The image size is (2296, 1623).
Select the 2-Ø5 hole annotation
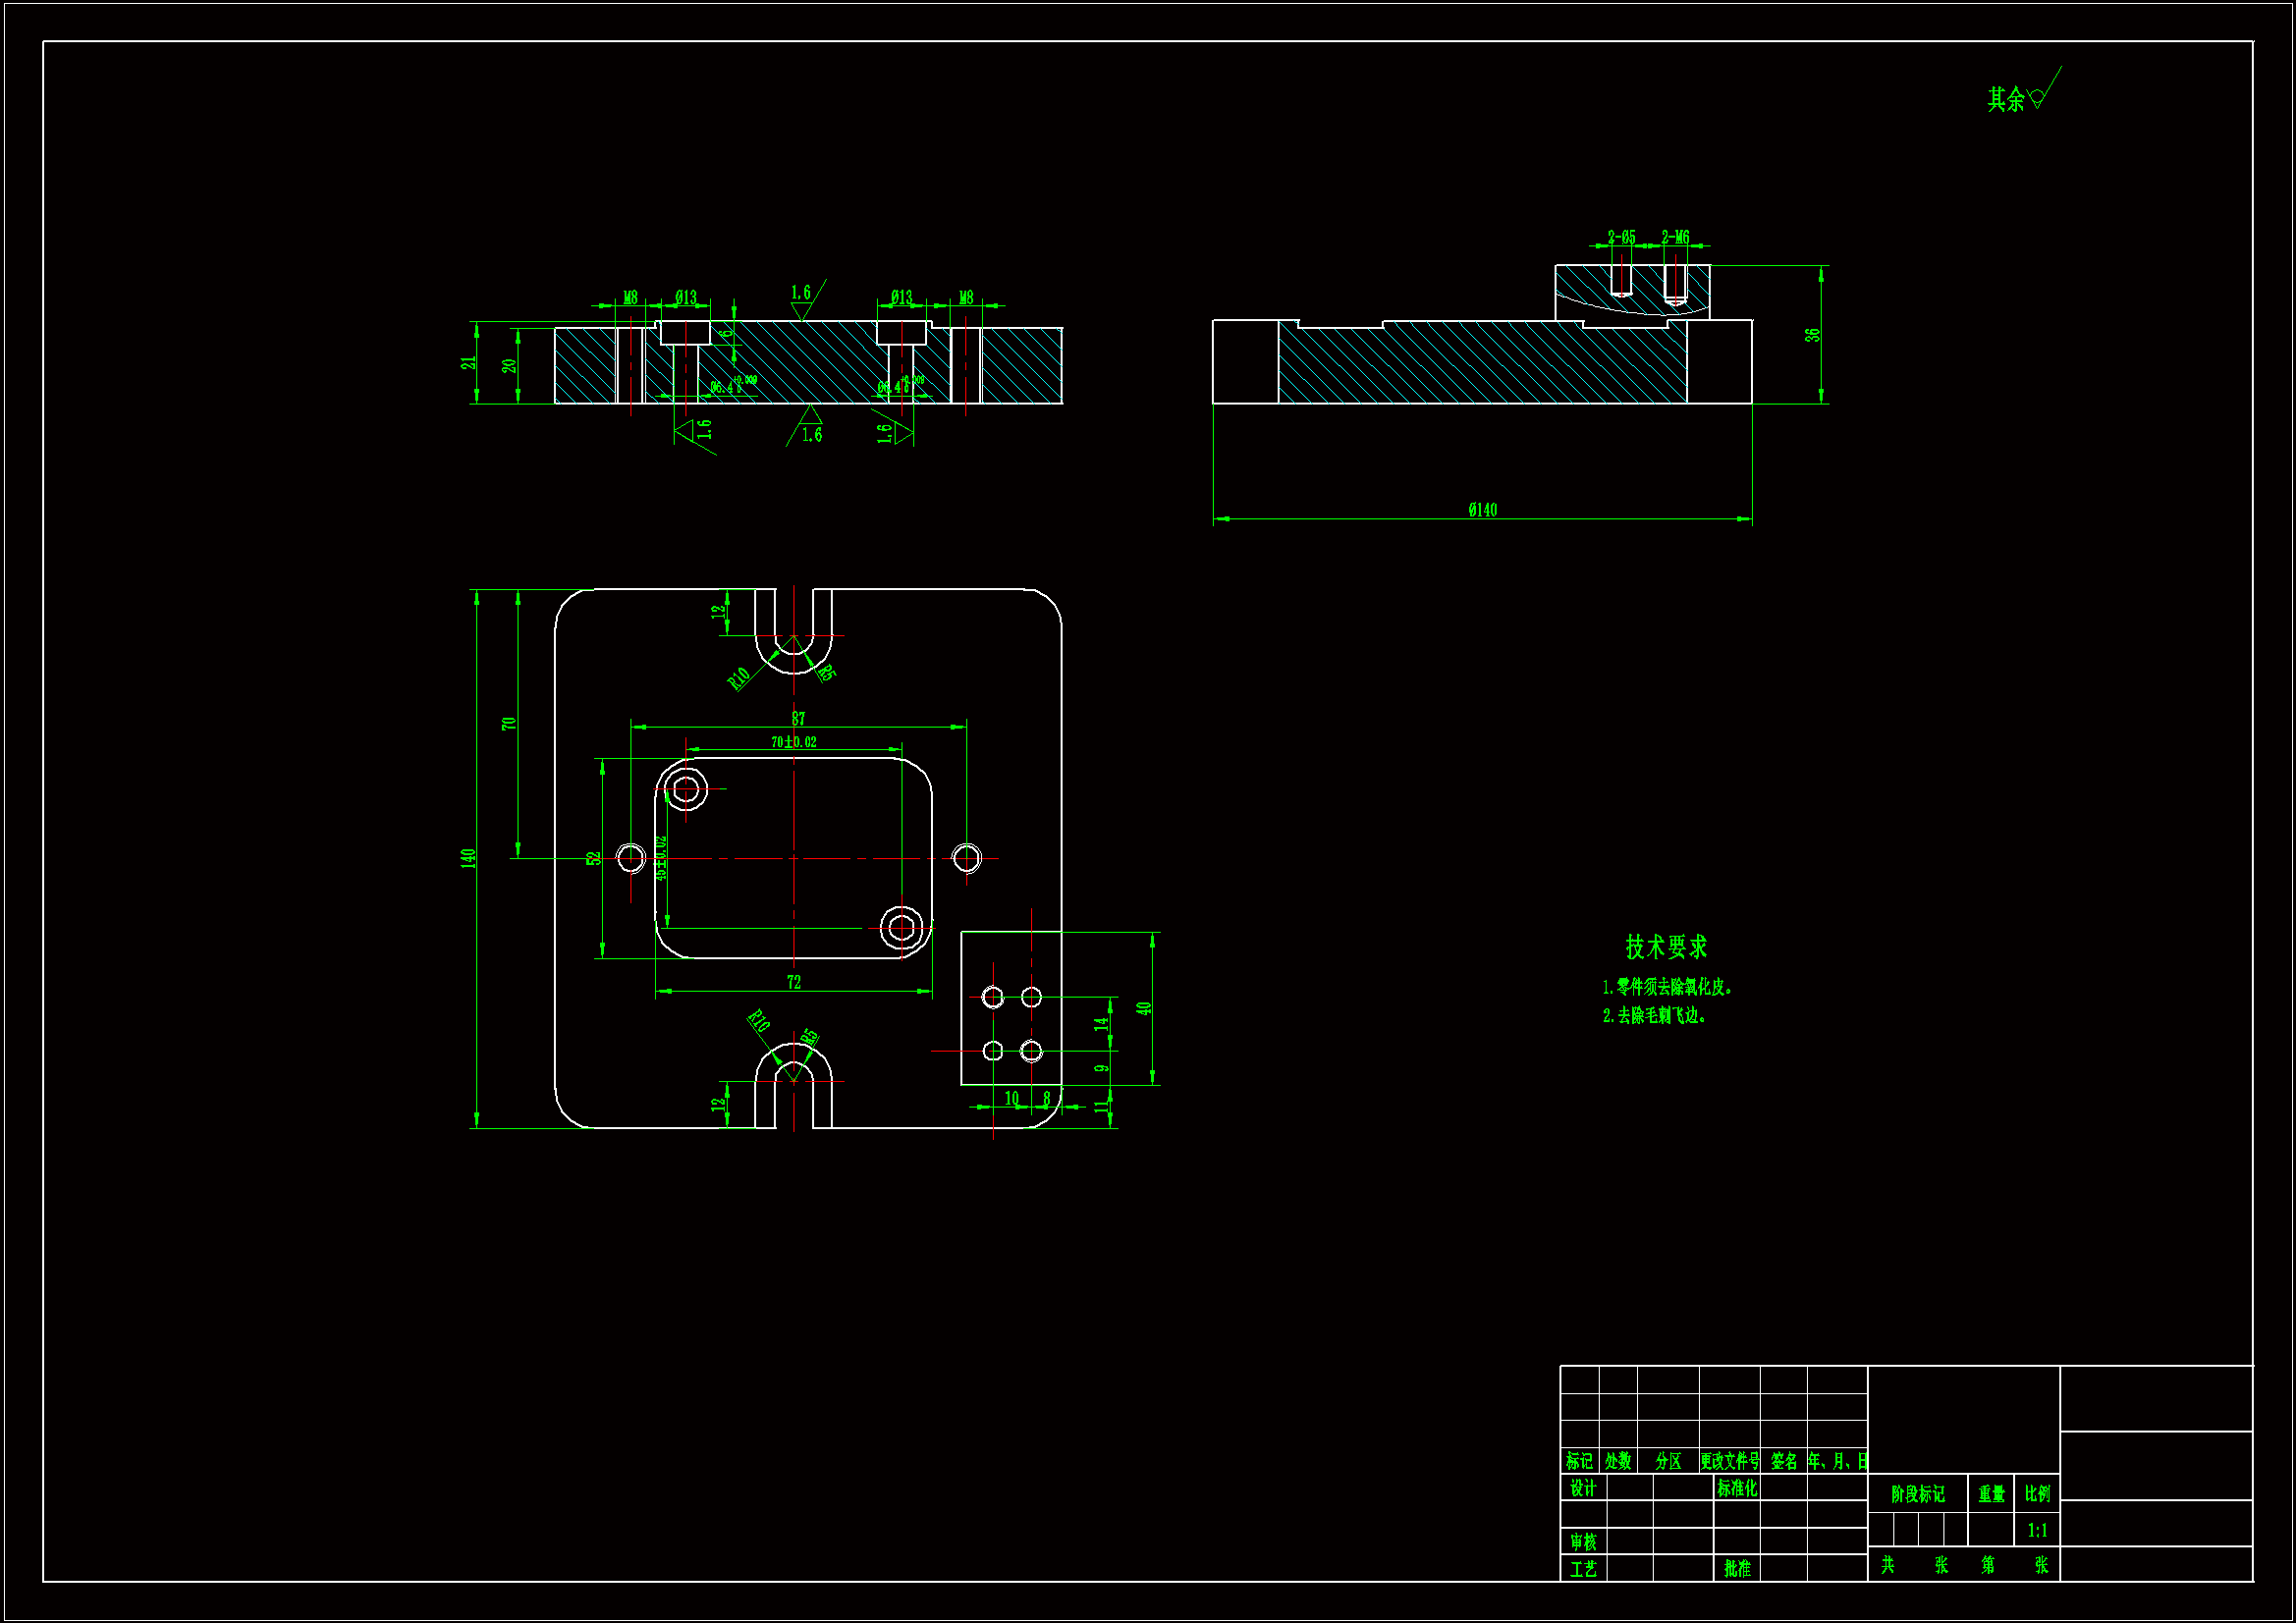pos(1621,237)
